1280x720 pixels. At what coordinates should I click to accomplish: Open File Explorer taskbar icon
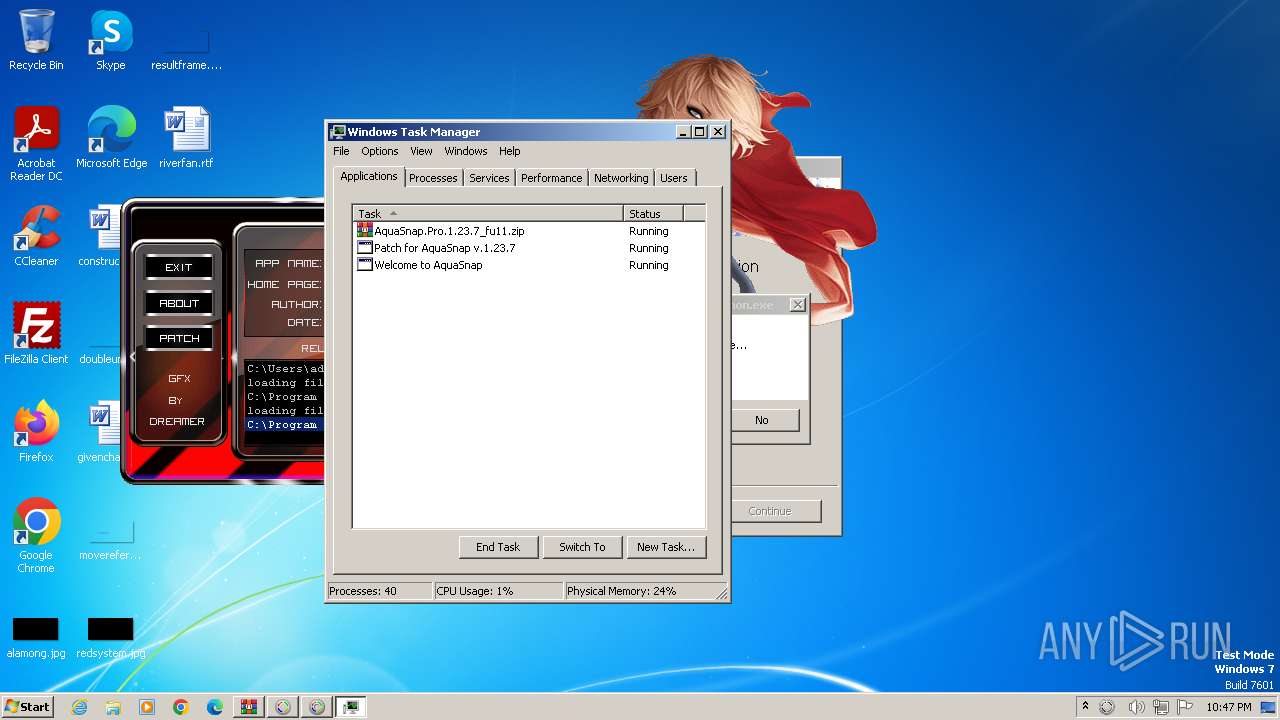113,707
